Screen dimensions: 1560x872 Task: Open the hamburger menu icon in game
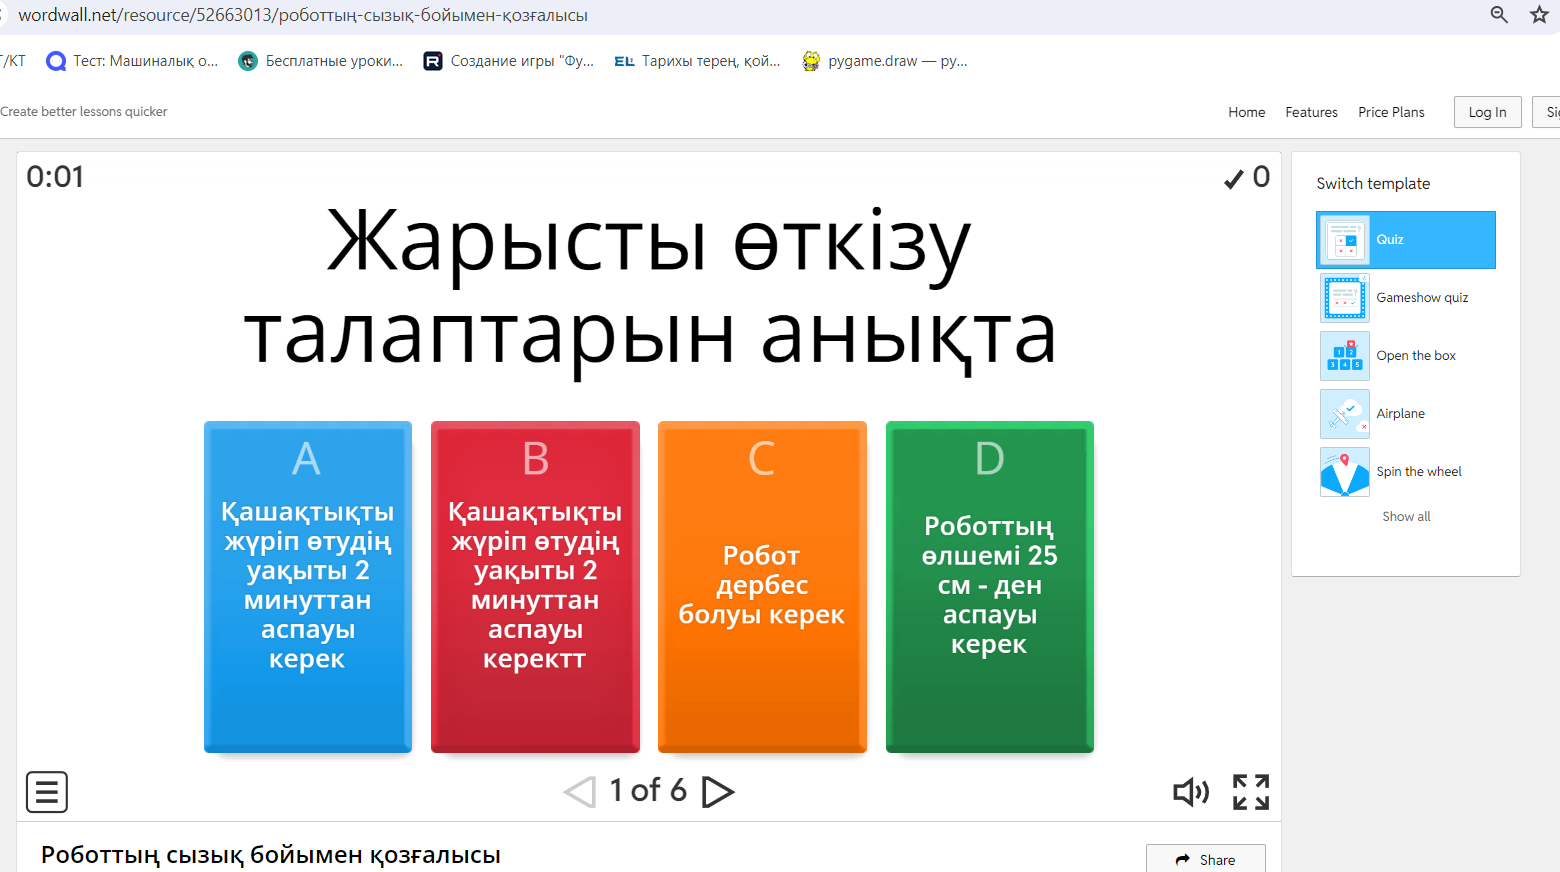[47, 792]
